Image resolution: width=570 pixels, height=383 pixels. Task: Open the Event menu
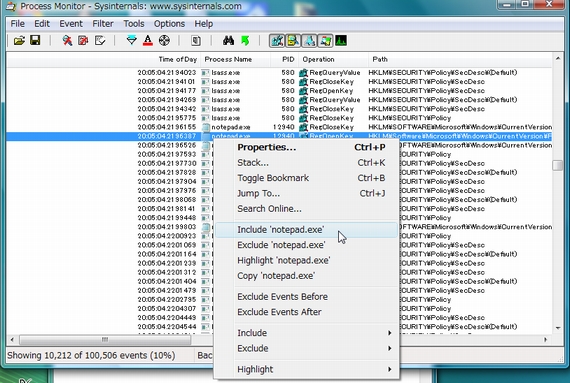[71, 24]
